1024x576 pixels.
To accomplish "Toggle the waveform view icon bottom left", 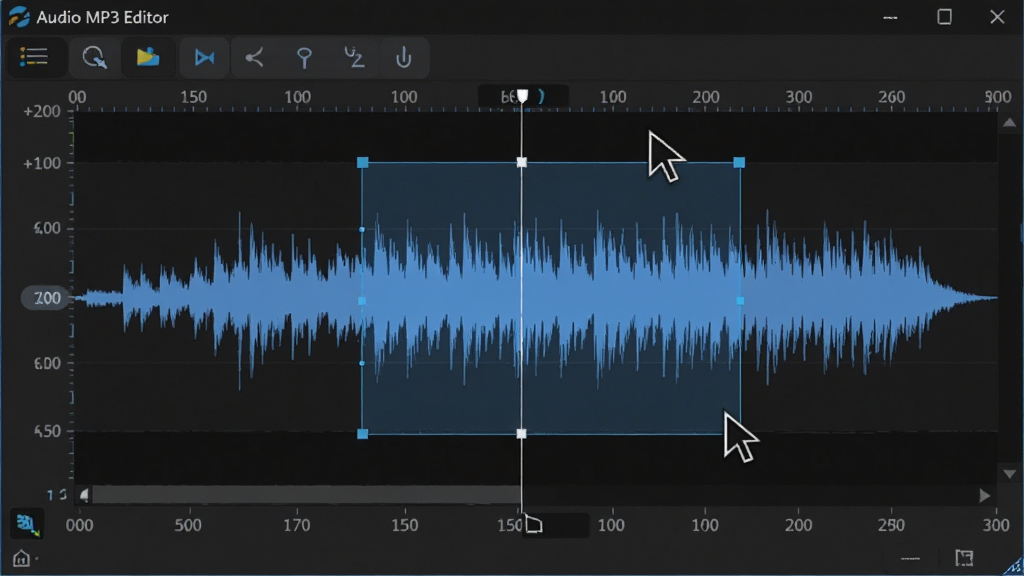I will (x=27, y=524).
